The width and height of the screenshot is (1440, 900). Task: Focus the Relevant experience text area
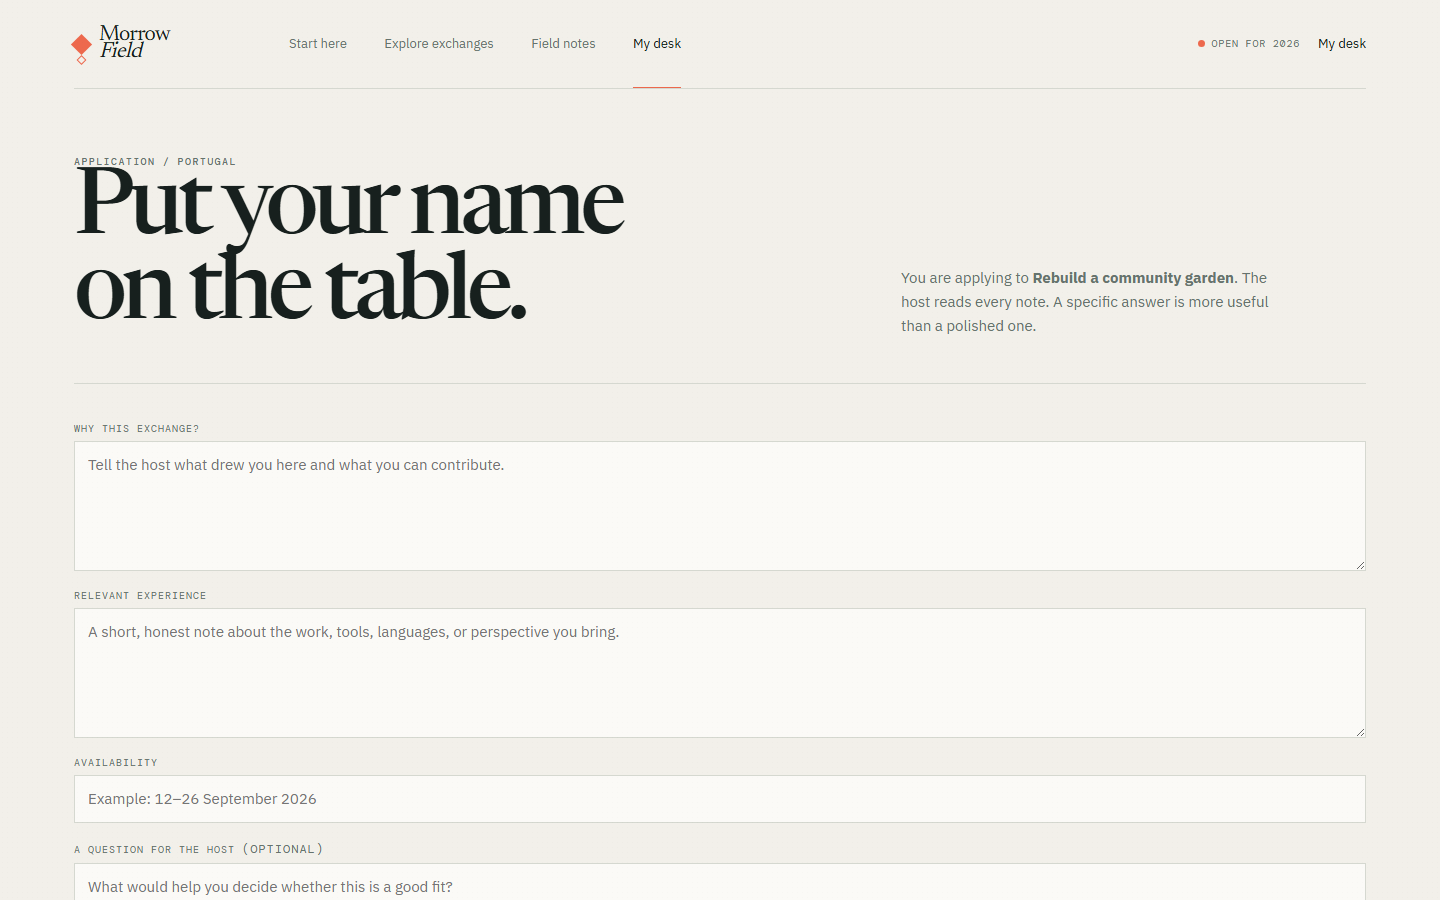point(720,673)
